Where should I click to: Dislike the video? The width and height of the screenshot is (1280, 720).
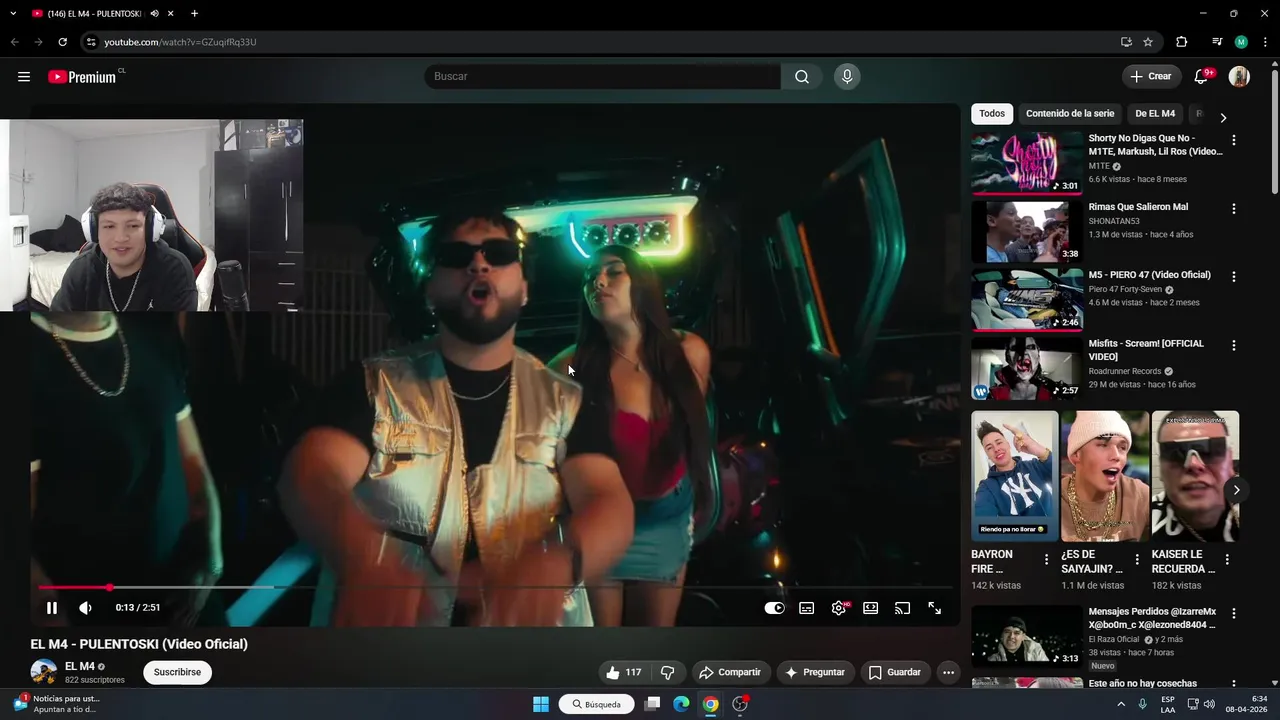tap(668, 672)
